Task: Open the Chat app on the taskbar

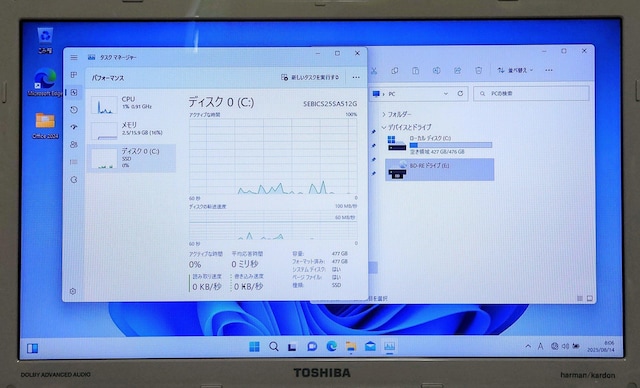Action: 312,347
